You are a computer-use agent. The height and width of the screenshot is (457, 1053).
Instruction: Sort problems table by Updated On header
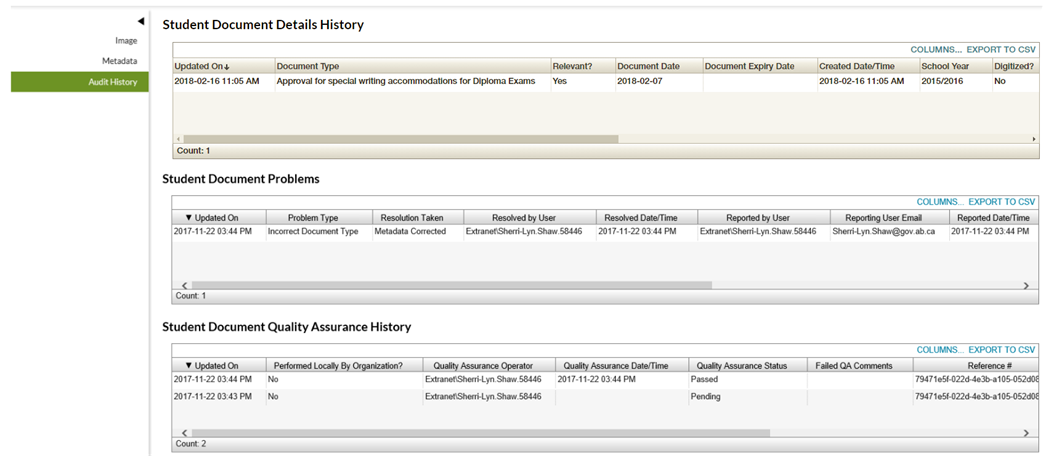click(216, 217)
